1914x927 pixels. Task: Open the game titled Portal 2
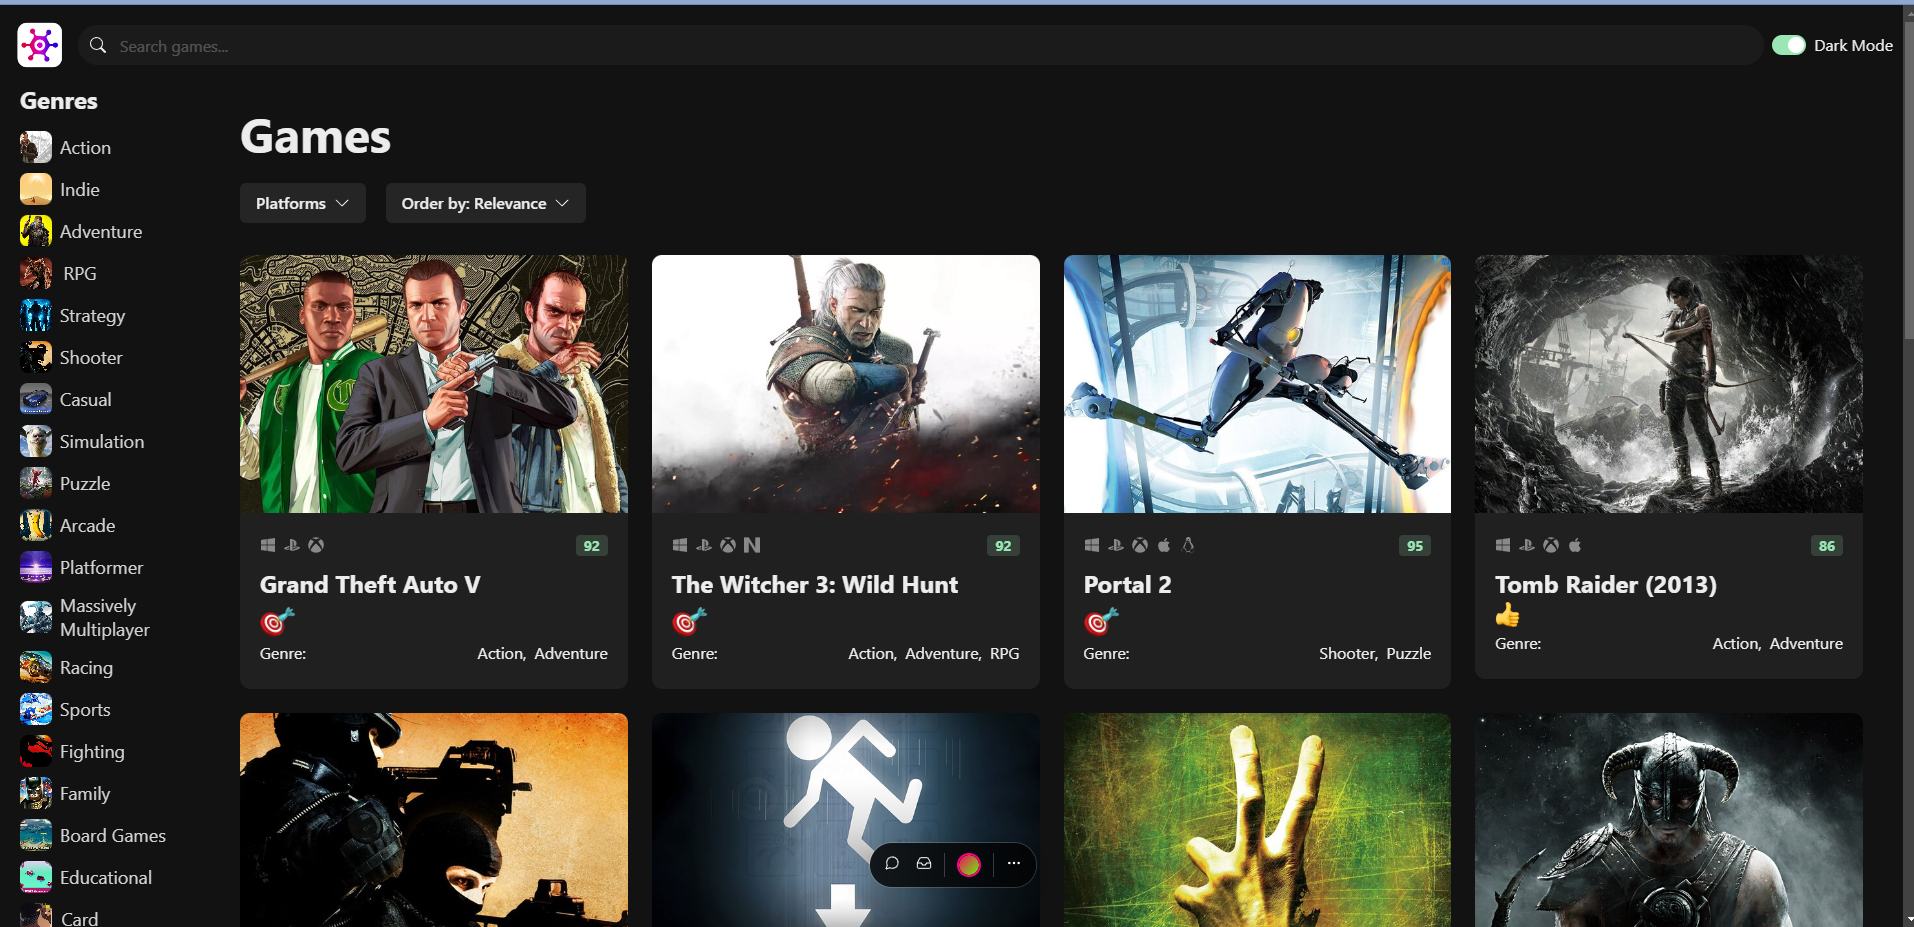point(1126,584)
